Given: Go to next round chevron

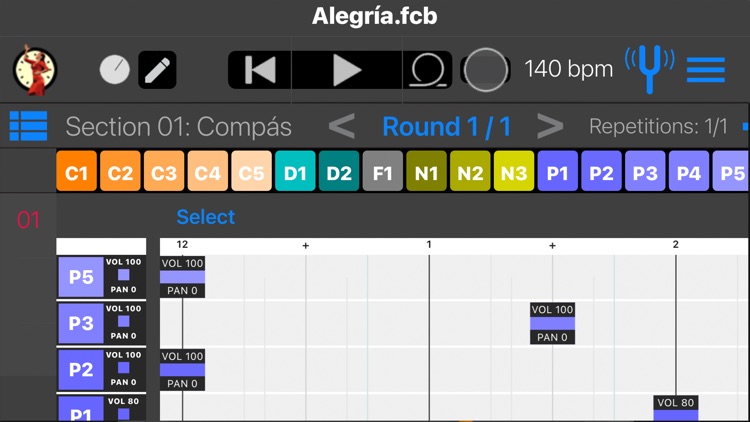Looking at the screenshot, I should (x=549, y=127).
